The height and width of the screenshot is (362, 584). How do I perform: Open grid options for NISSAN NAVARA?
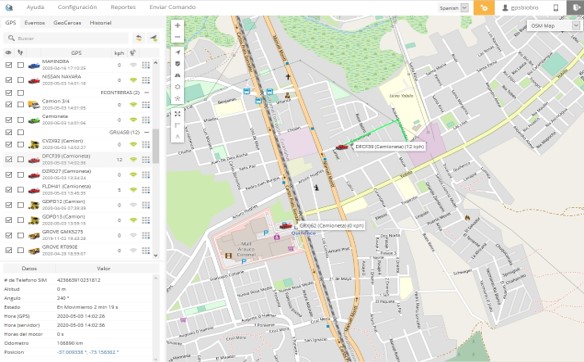tap(146, 80)
